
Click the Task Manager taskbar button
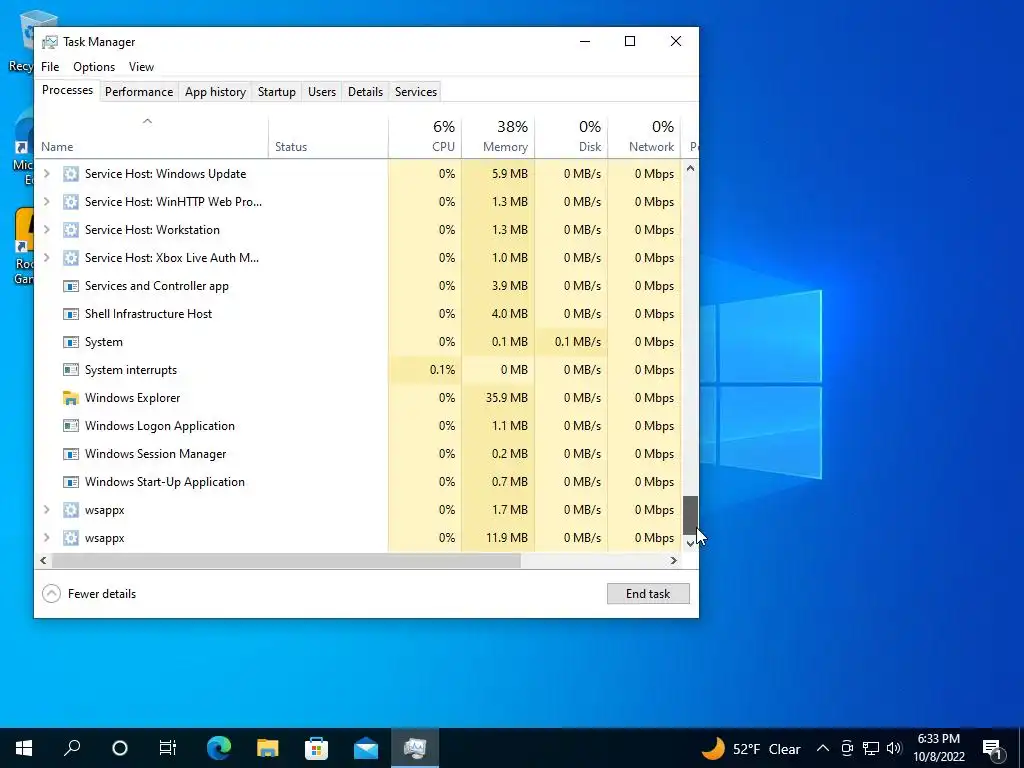point(415,748)
